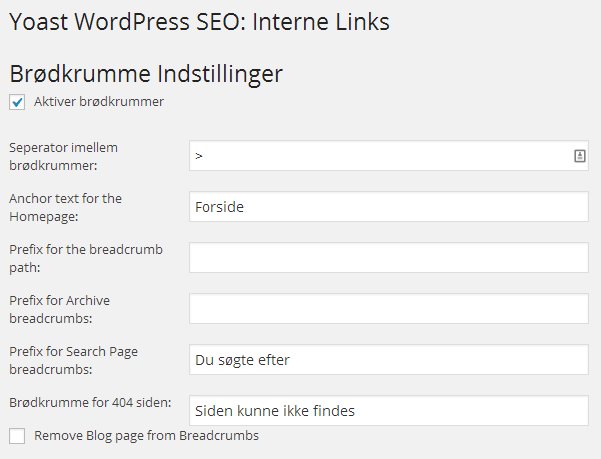
Task: Click the Aktiver brødkrummer label text
Action: click(x=99, y=102)
